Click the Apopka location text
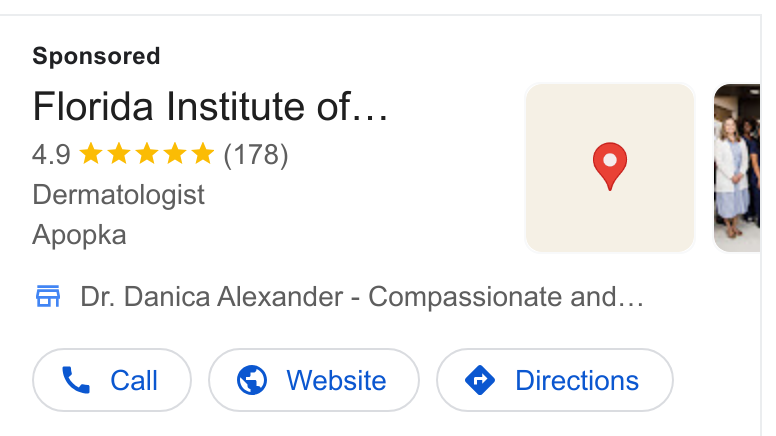The width and height of the screenshot is (776, 436). point(79,235)
